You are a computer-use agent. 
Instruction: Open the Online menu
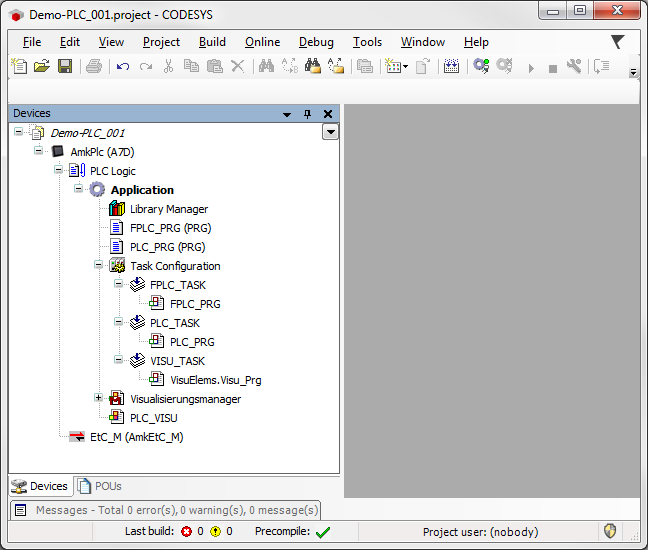(x=262, y=42)
